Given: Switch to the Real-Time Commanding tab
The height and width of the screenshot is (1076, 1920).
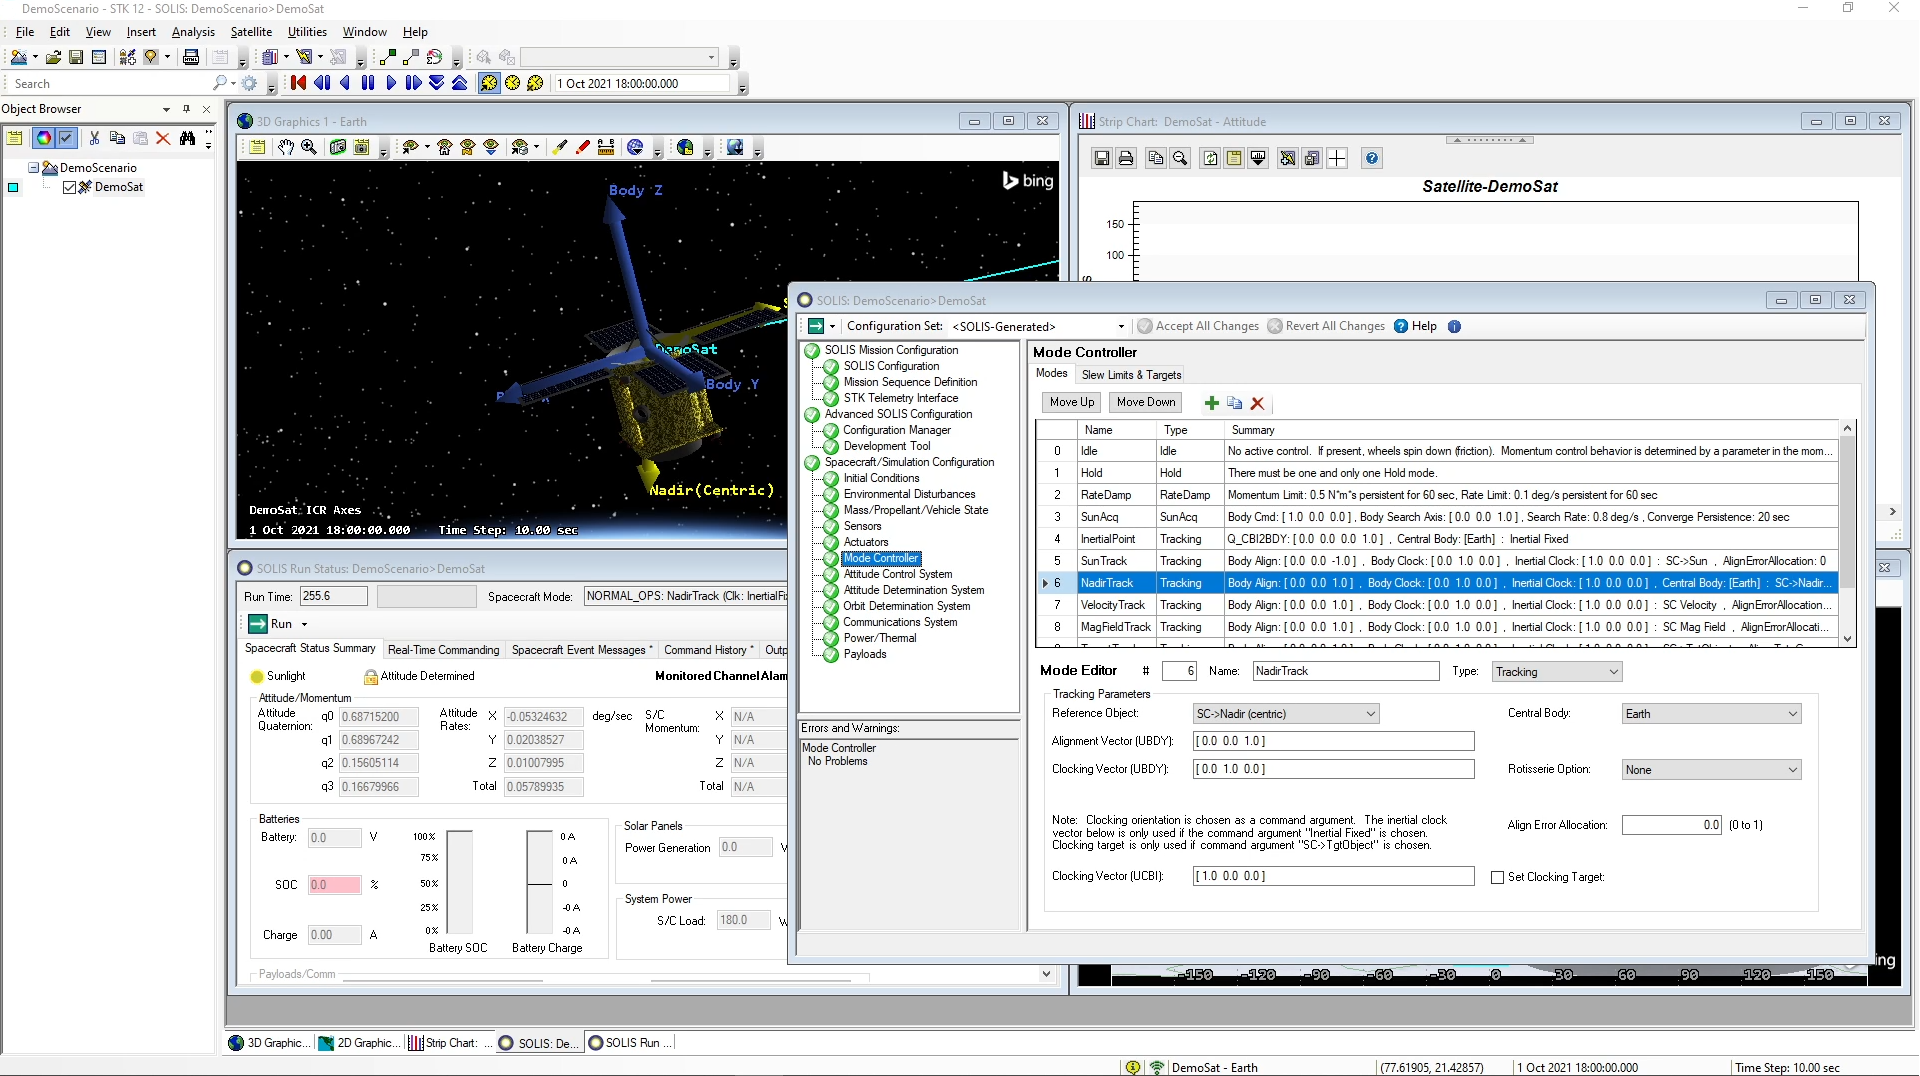Looking at the screenshot, I should coord(443,649).
